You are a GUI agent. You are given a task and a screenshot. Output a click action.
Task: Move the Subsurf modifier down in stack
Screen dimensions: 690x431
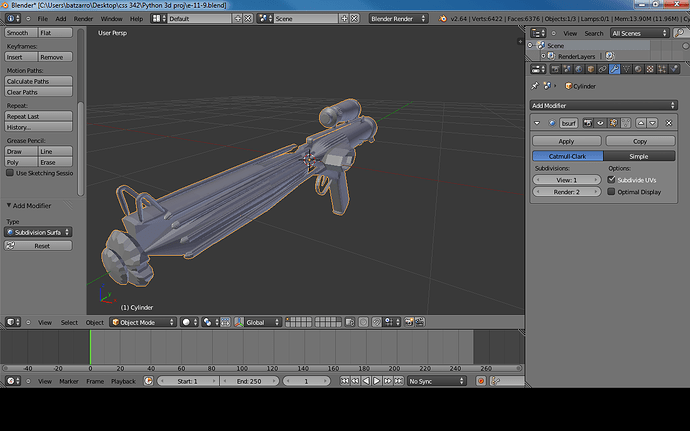(x=653, y=123)
